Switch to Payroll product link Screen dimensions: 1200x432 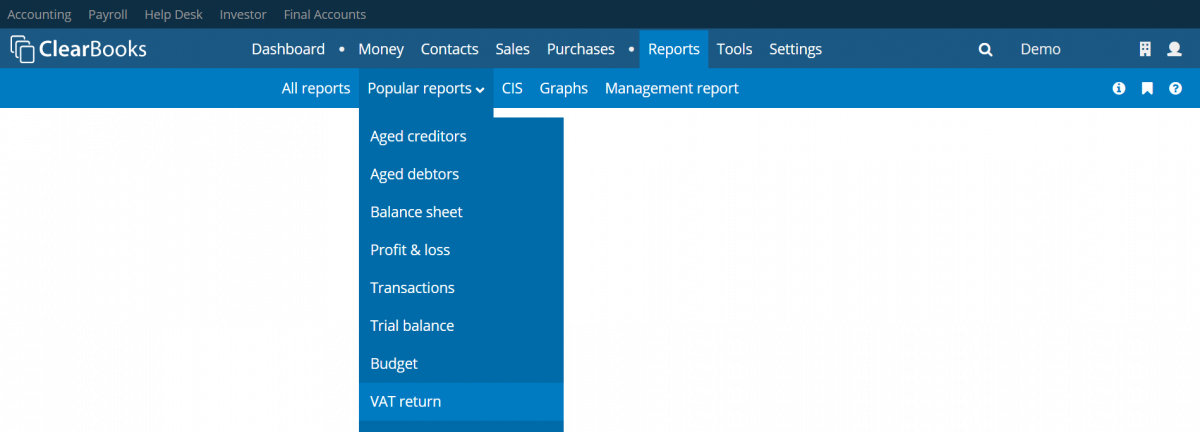[x=108, y=15]
